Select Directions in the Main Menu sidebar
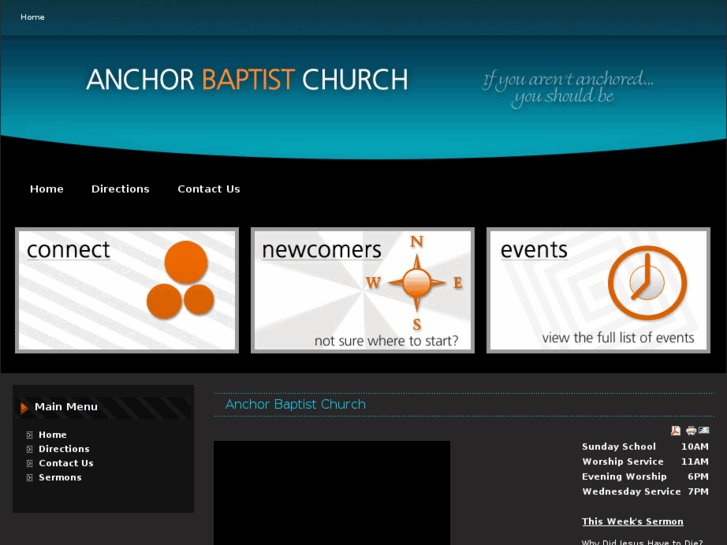The height and width of the screenshot is (545, 727). click(64, 449)
